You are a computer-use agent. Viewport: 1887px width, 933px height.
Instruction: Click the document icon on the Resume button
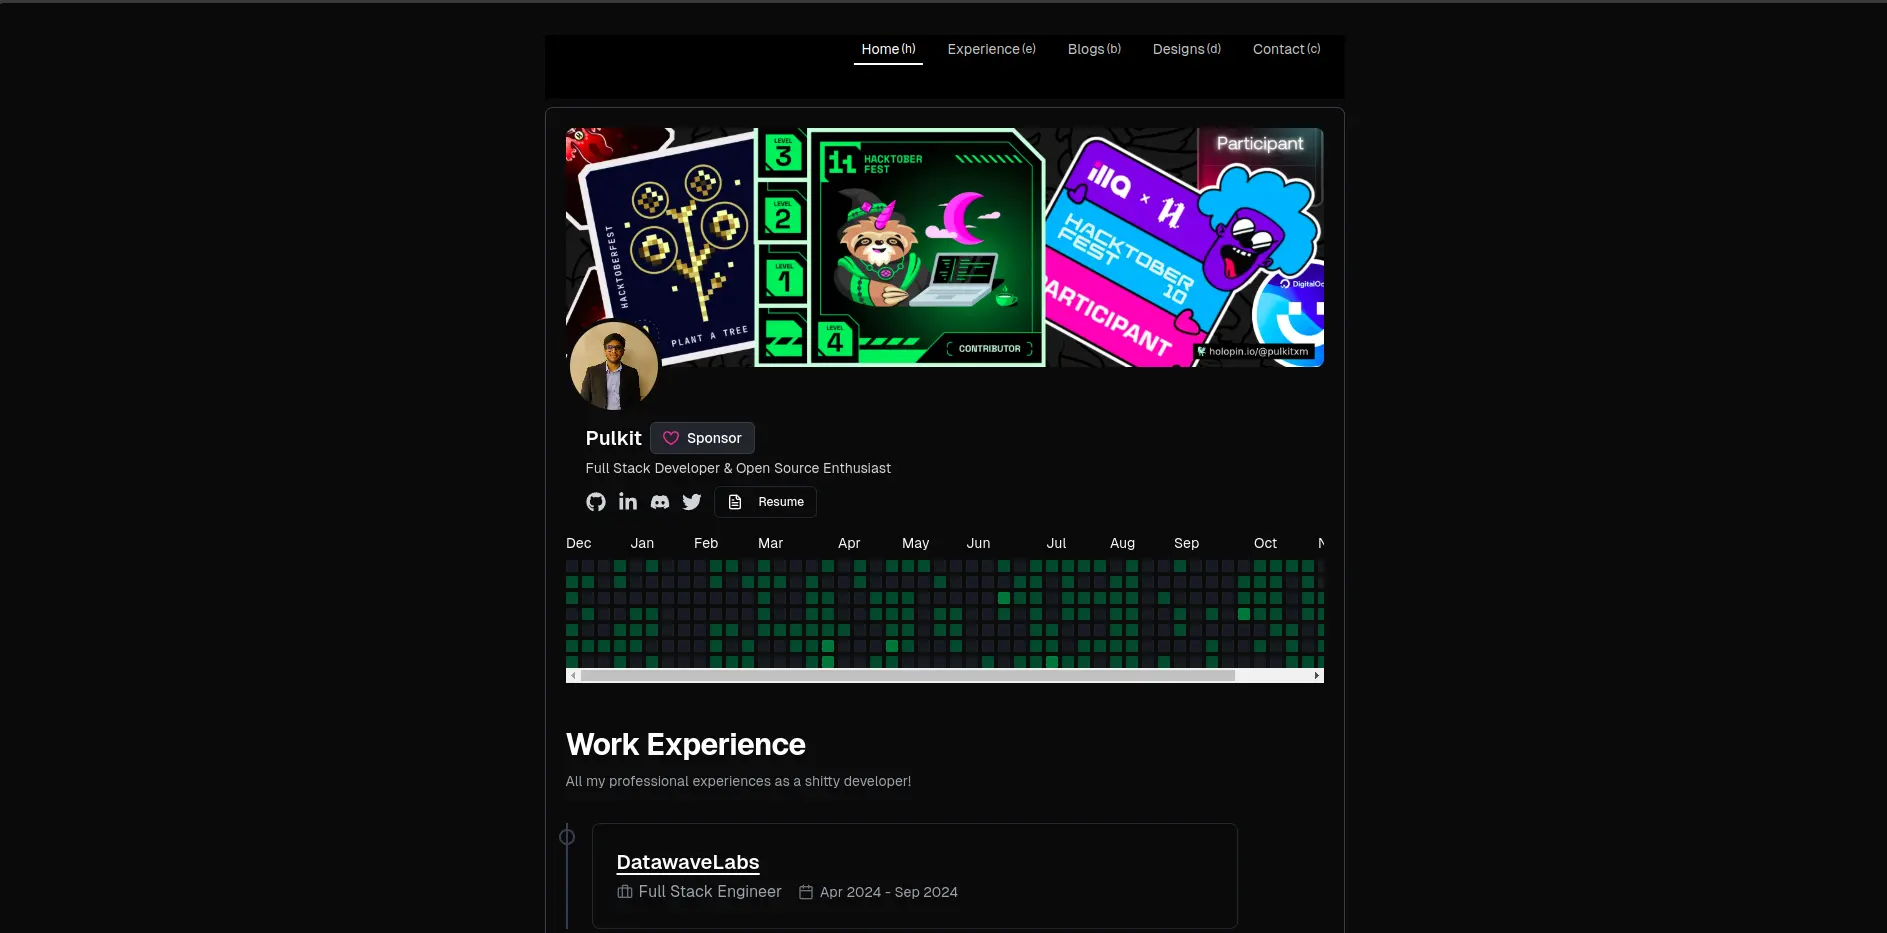pos(737,502)
